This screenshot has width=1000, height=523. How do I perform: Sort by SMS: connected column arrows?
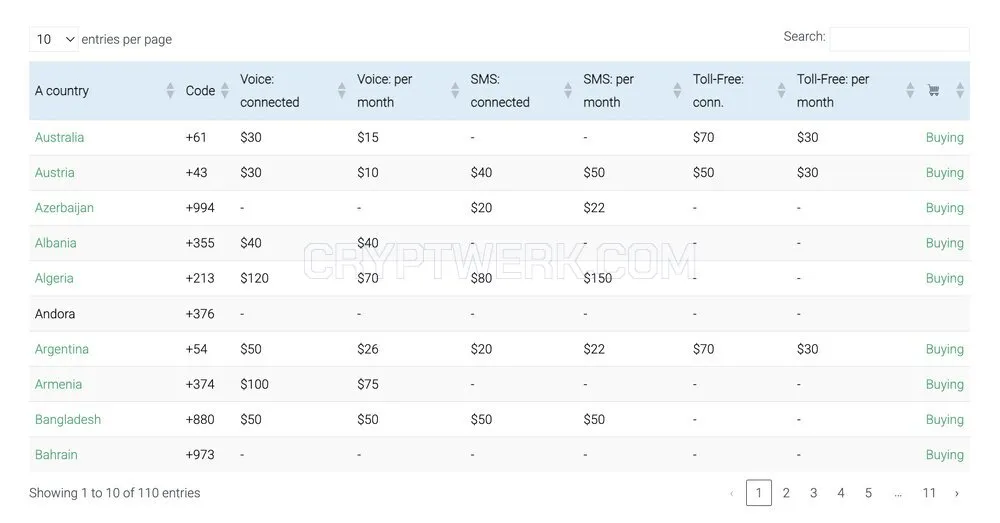pyautogui.click(x=568, y=91)
